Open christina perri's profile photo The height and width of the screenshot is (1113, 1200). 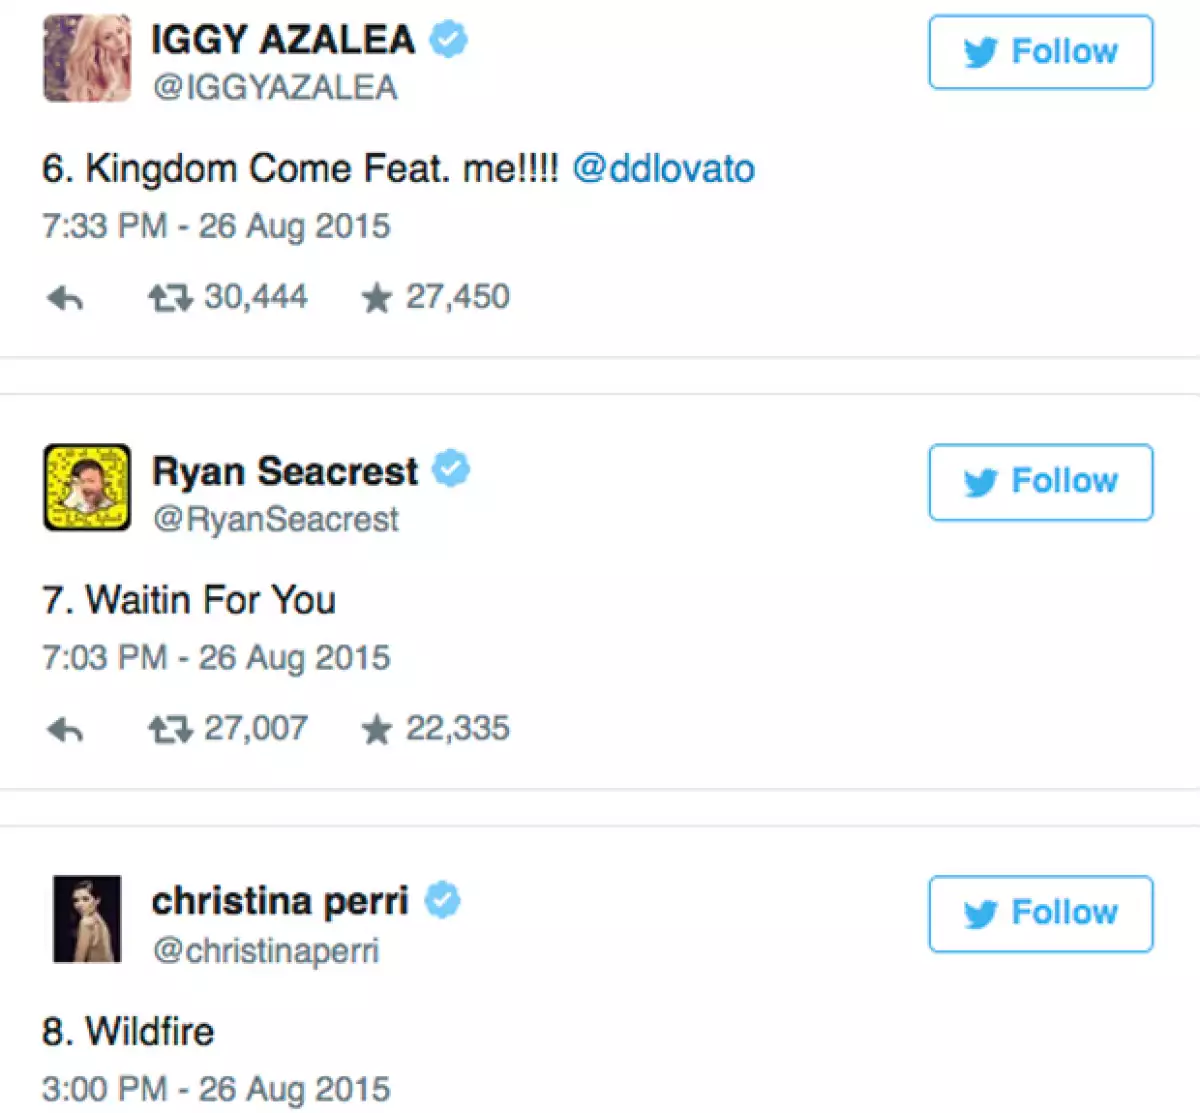[x=86, y=920]
